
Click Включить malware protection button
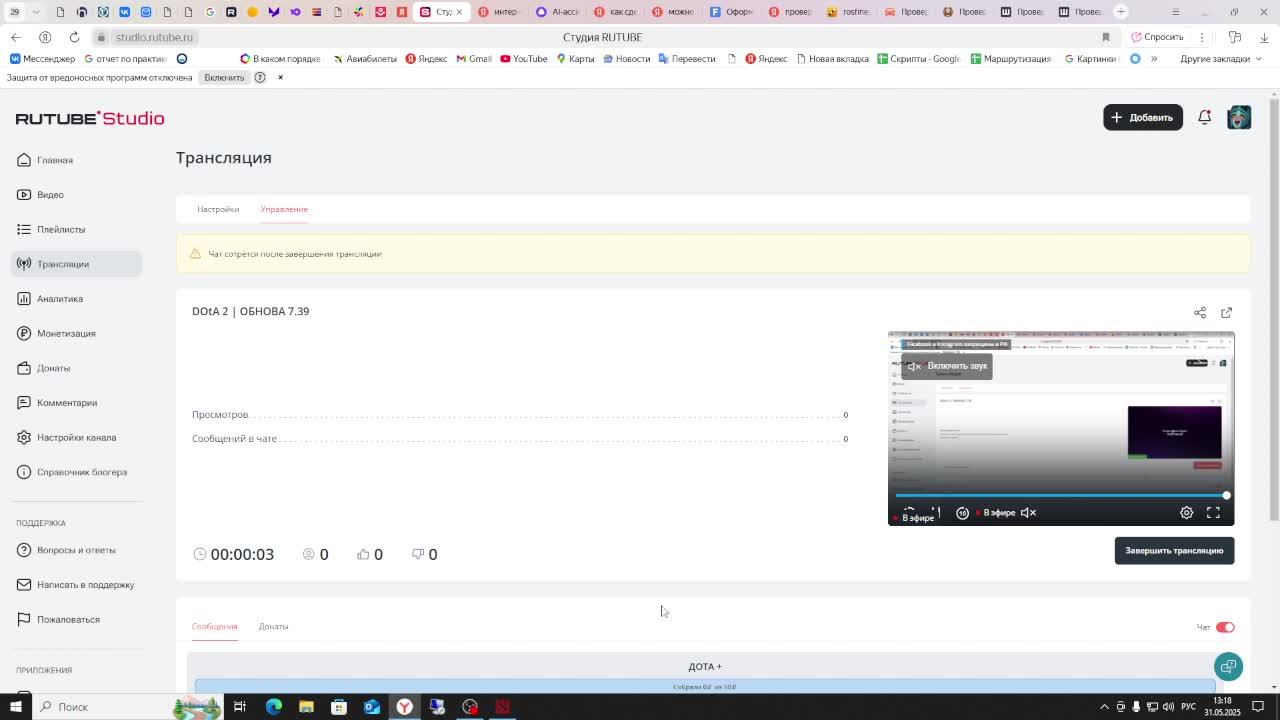click(224, 77)
